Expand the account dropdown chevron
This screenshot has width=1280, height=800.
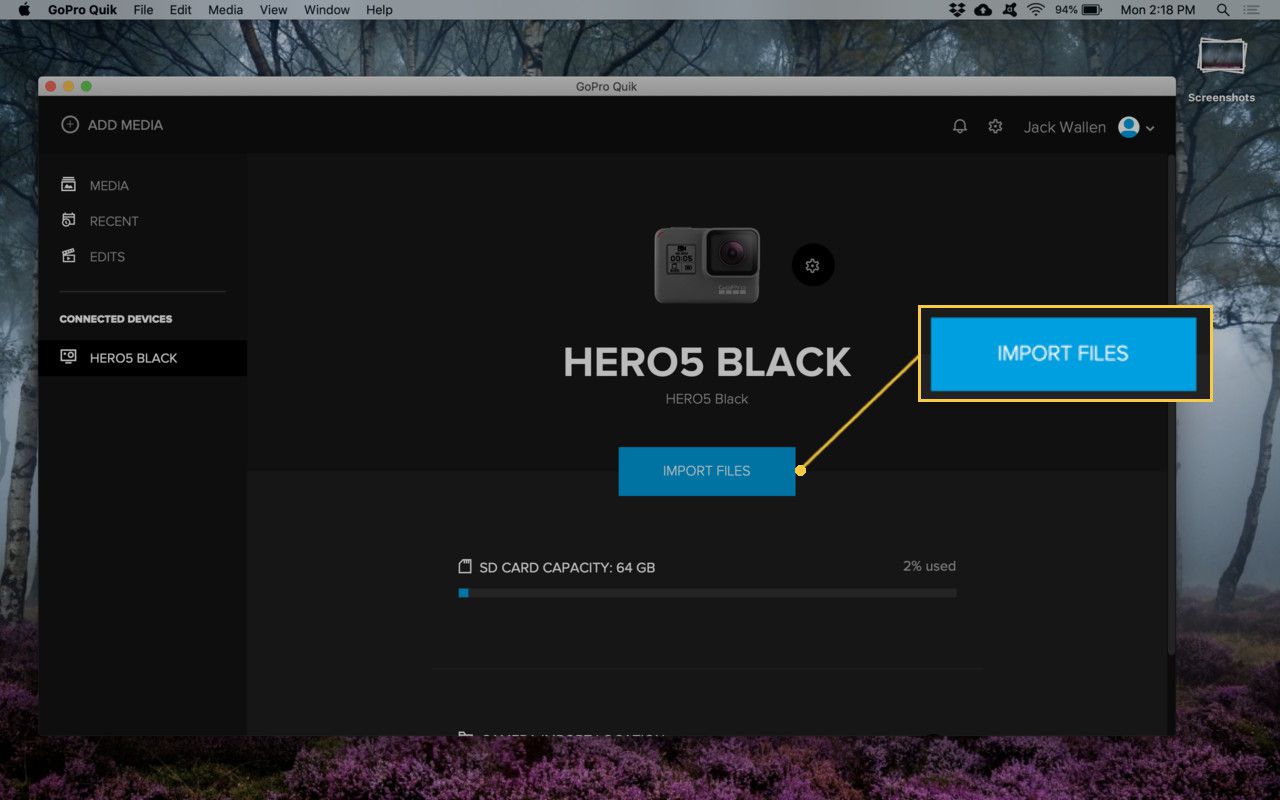[x=1150, y=128]
